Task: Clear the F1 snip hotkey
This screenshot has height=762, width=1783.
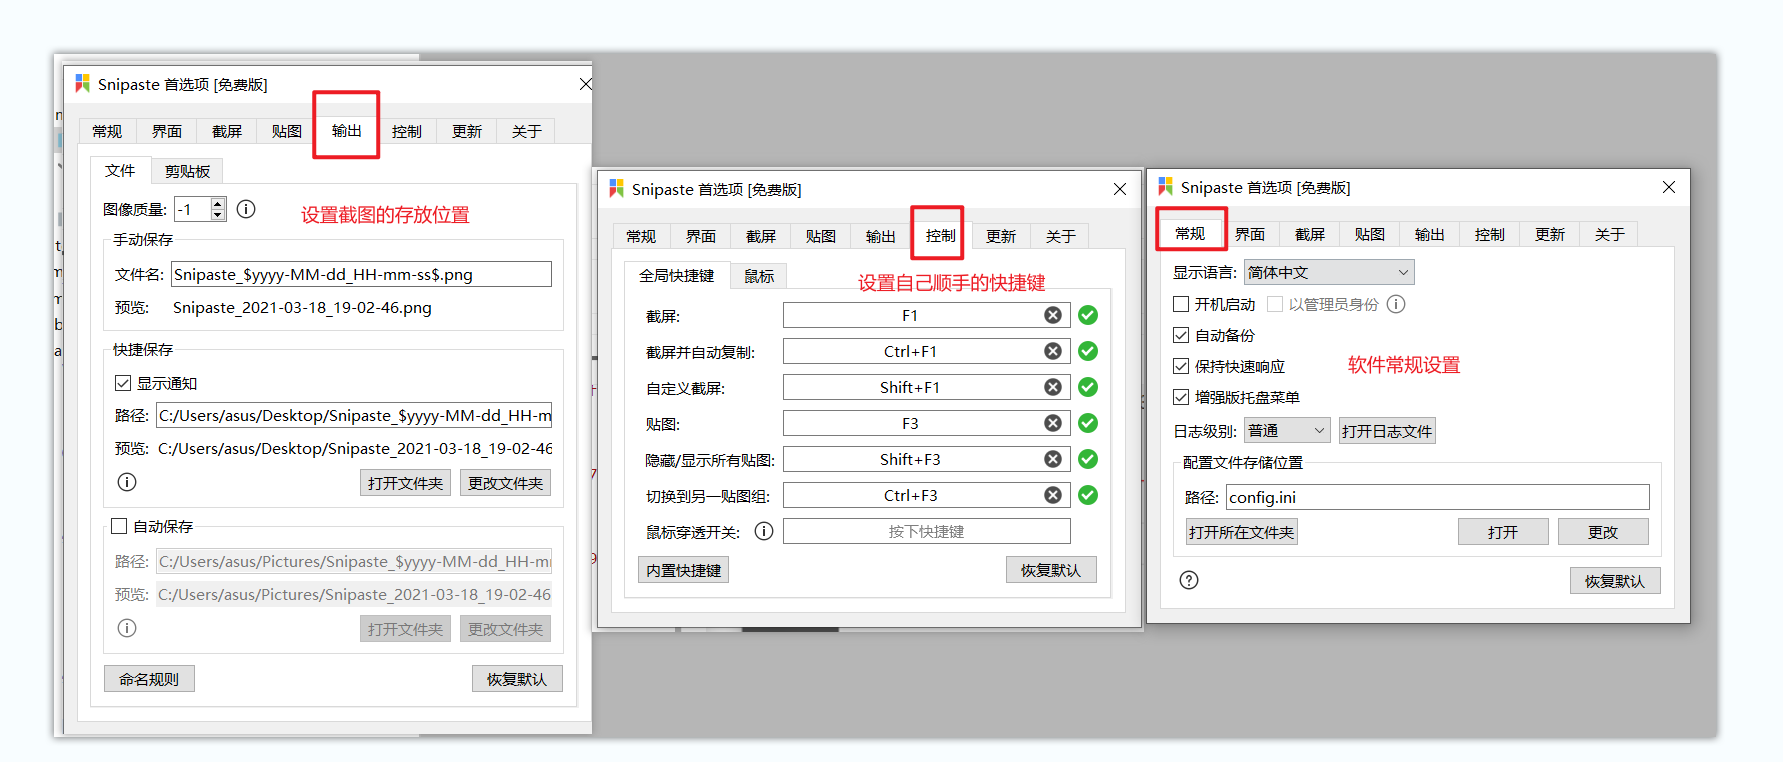Action: click(1053, 315)
